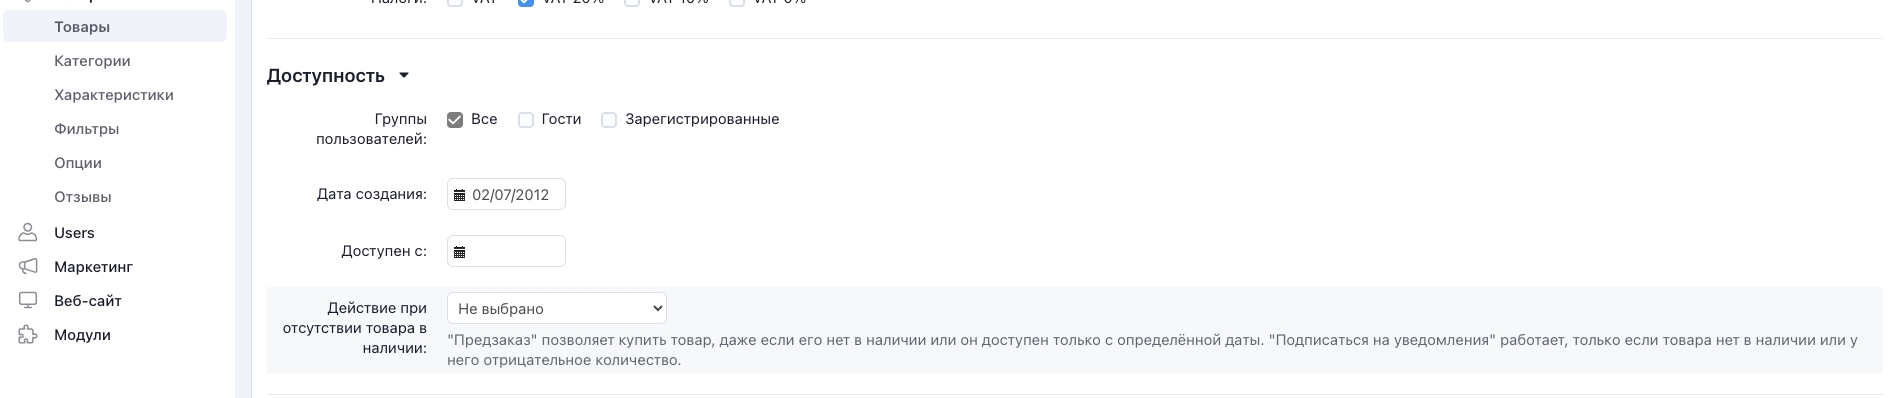Click calendar icon in Доступен с field

[x=460, y=252]
